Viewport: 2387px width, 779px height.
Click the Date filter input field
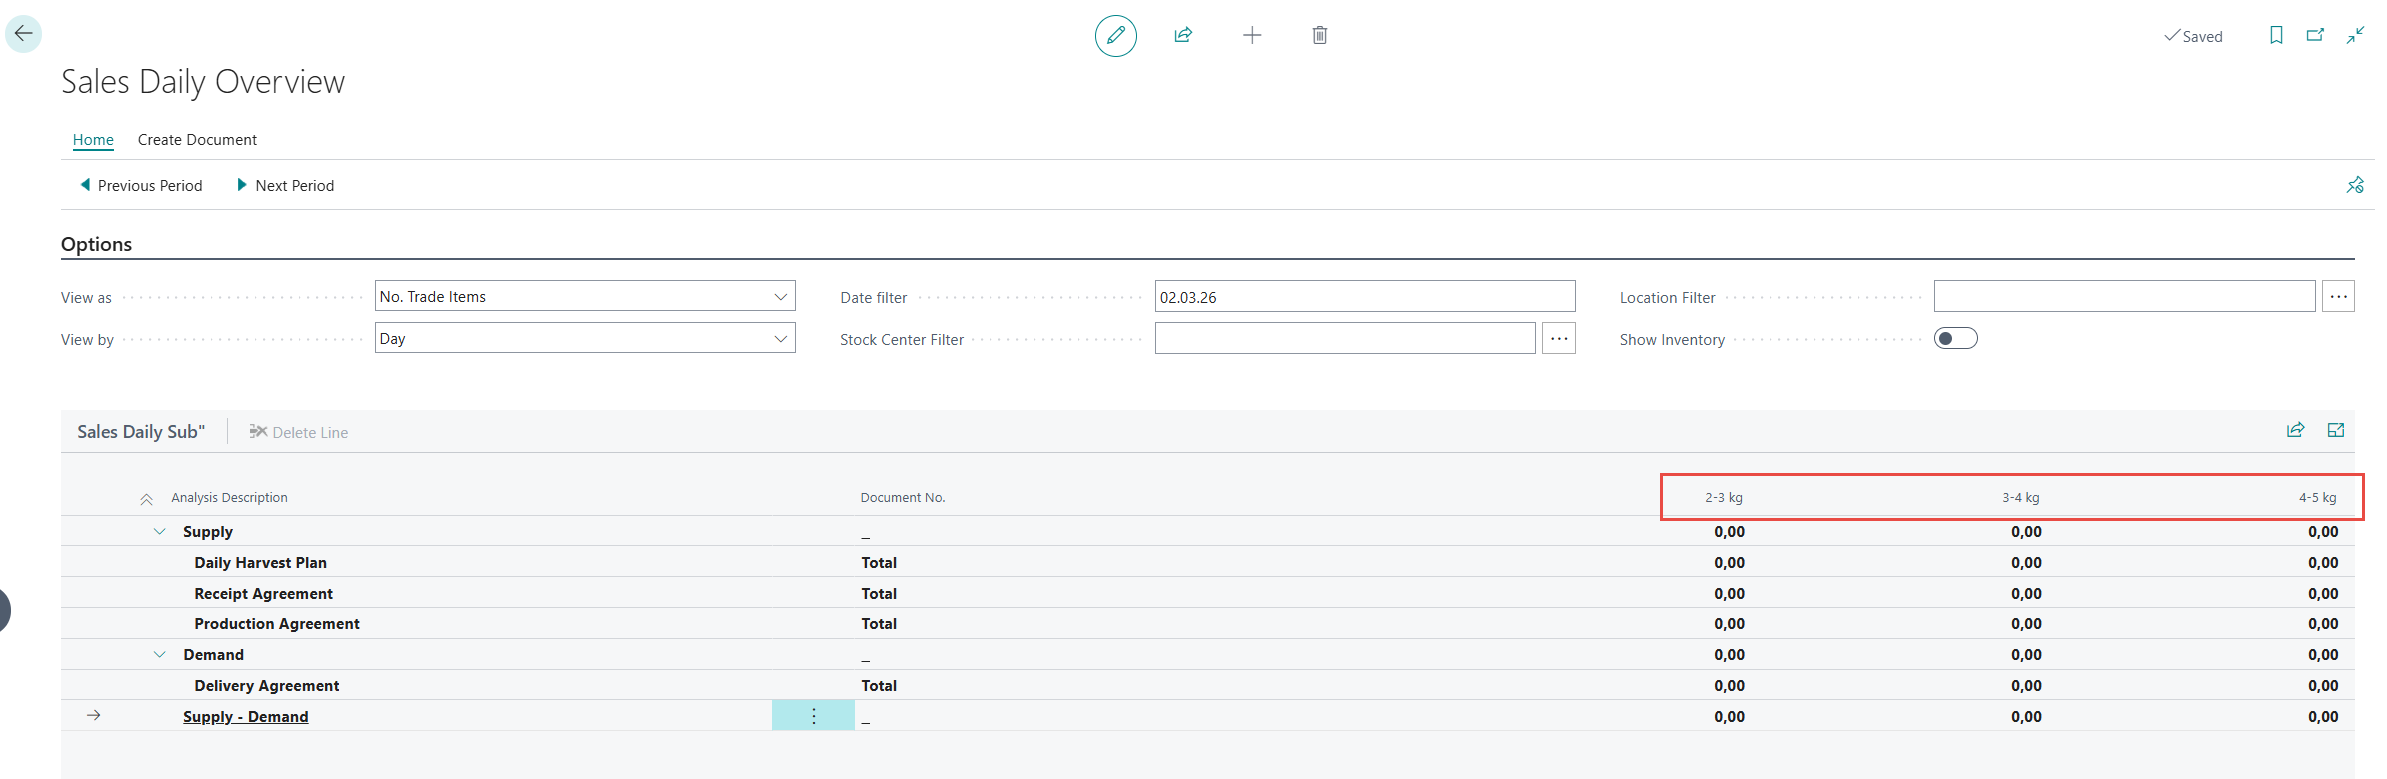[1364, 297]
